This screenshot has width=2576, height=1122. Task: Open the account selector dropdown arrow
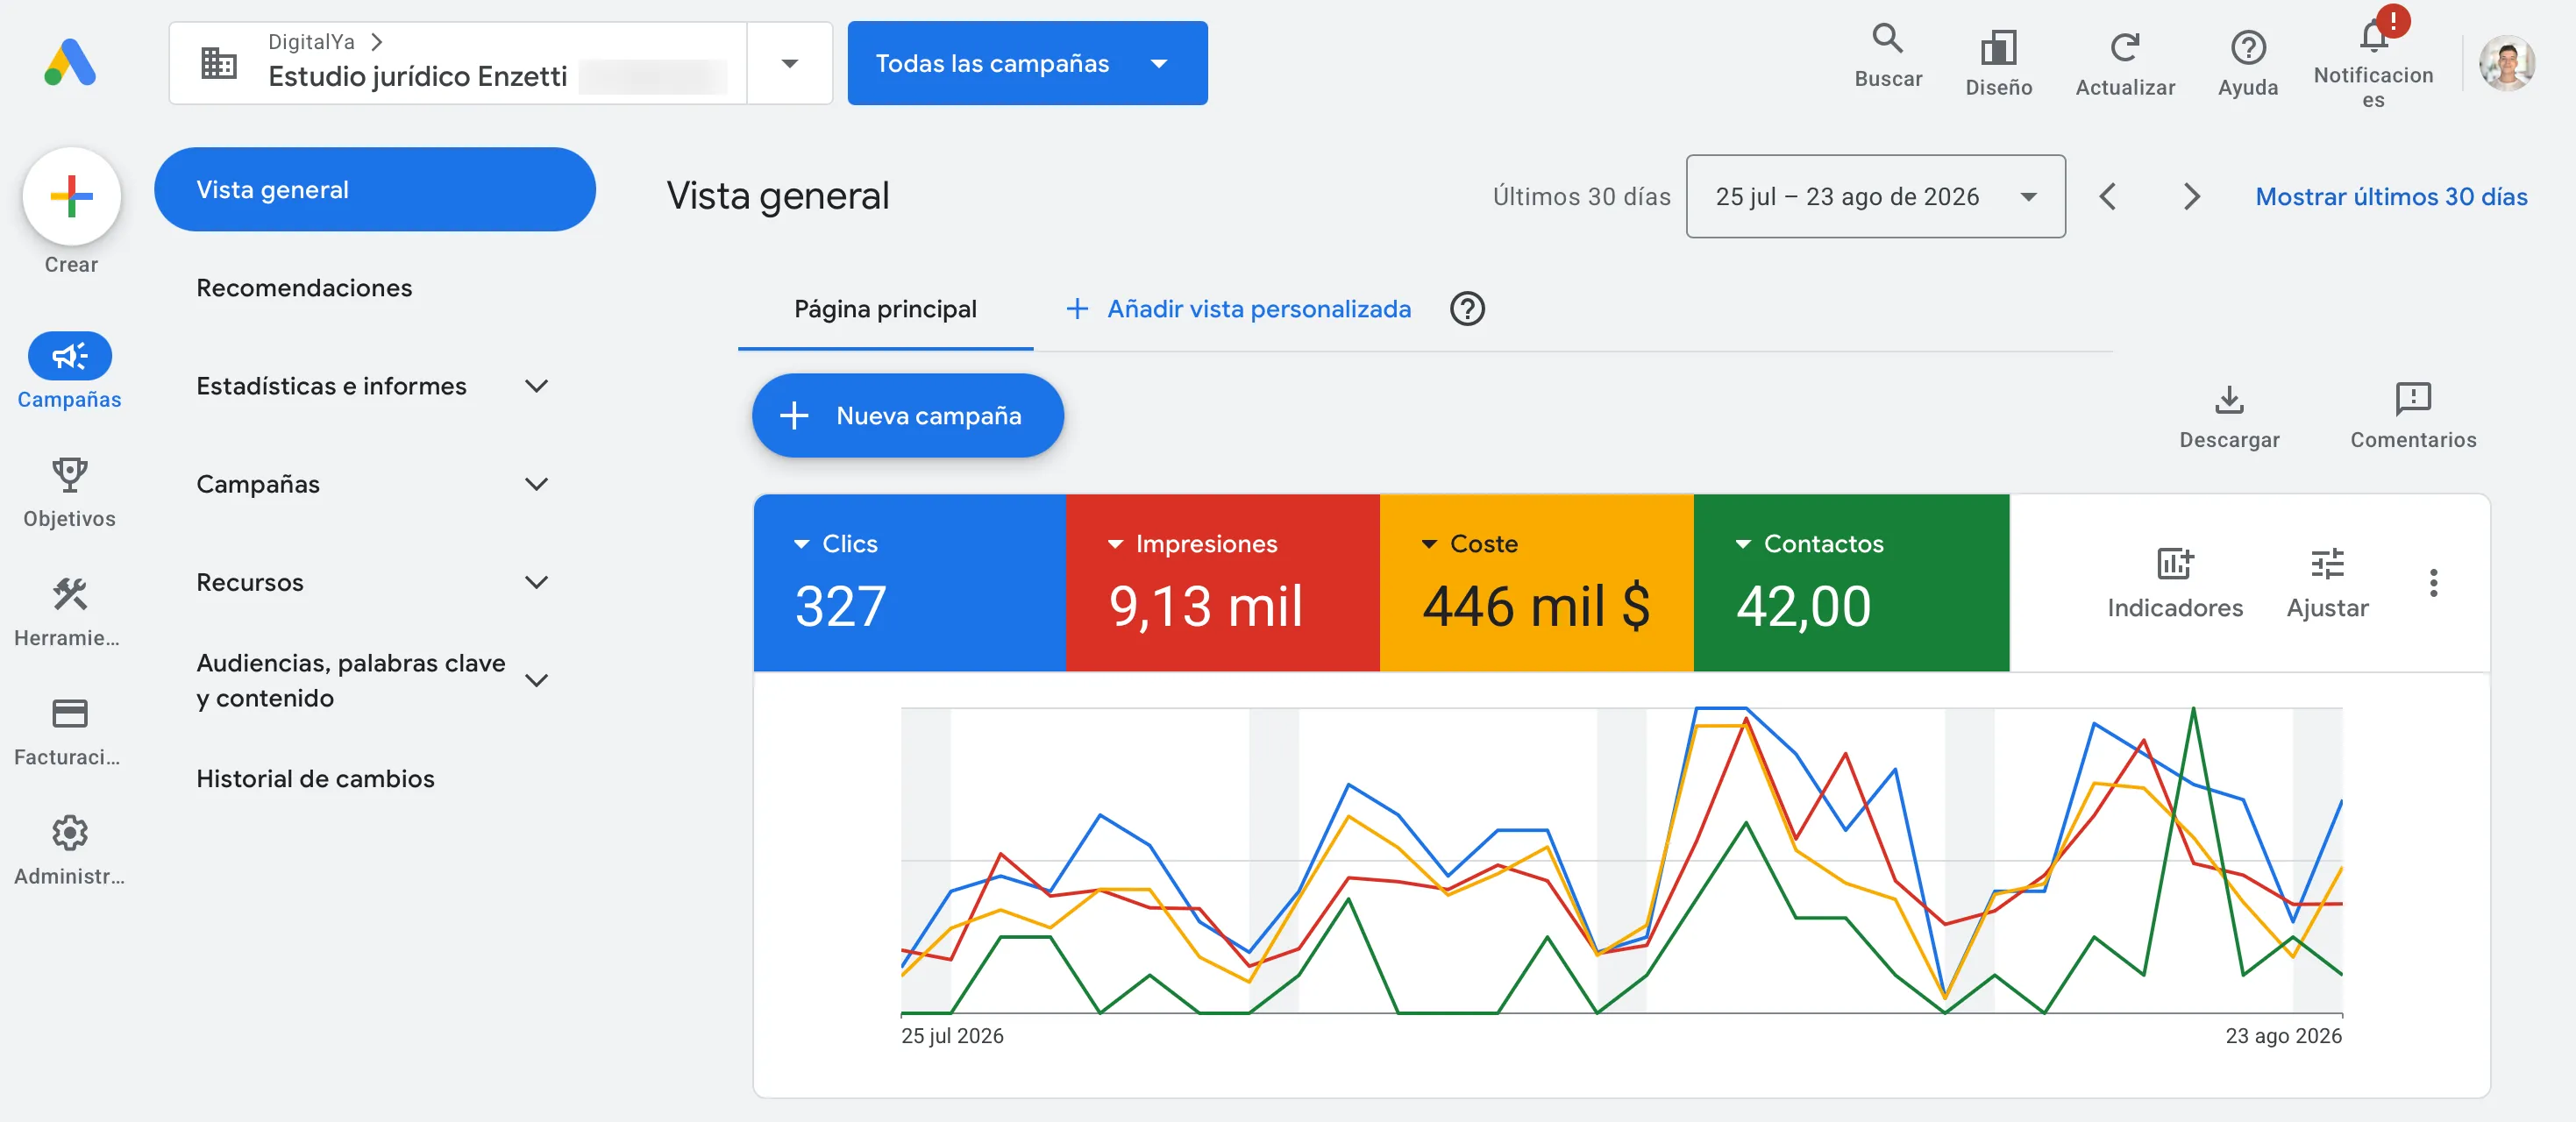point(789,63)
